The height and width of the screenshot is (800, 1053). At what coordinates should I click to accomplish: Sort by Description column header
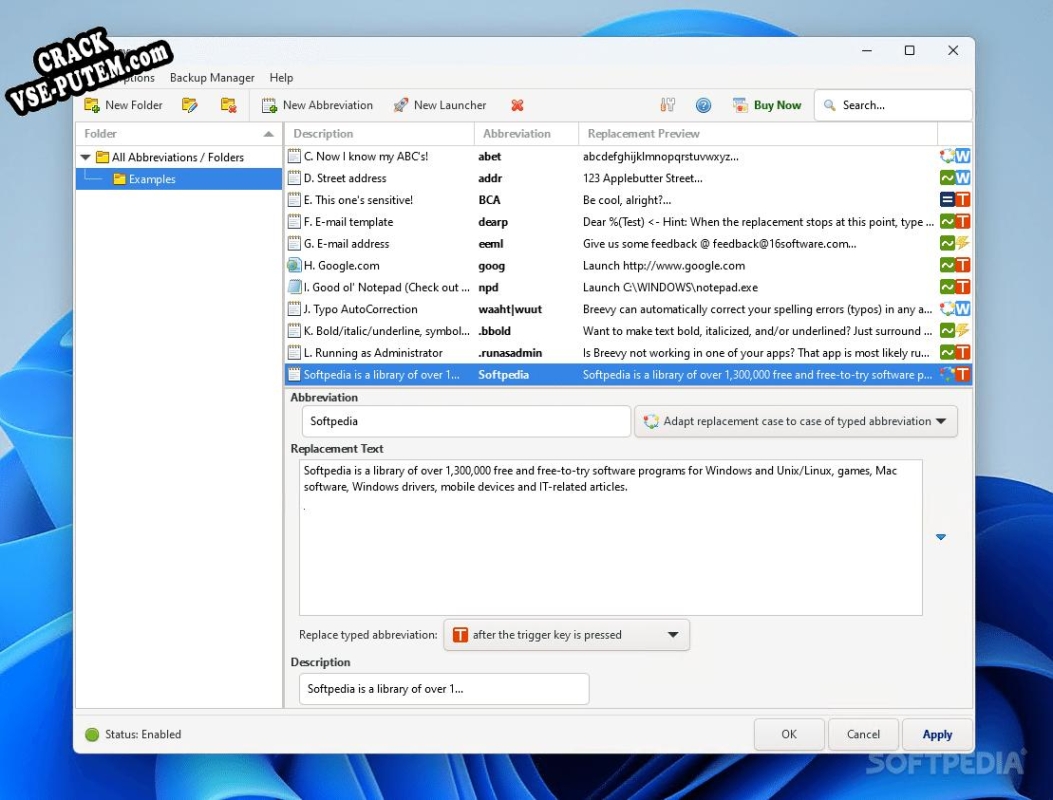coord(379,134)
